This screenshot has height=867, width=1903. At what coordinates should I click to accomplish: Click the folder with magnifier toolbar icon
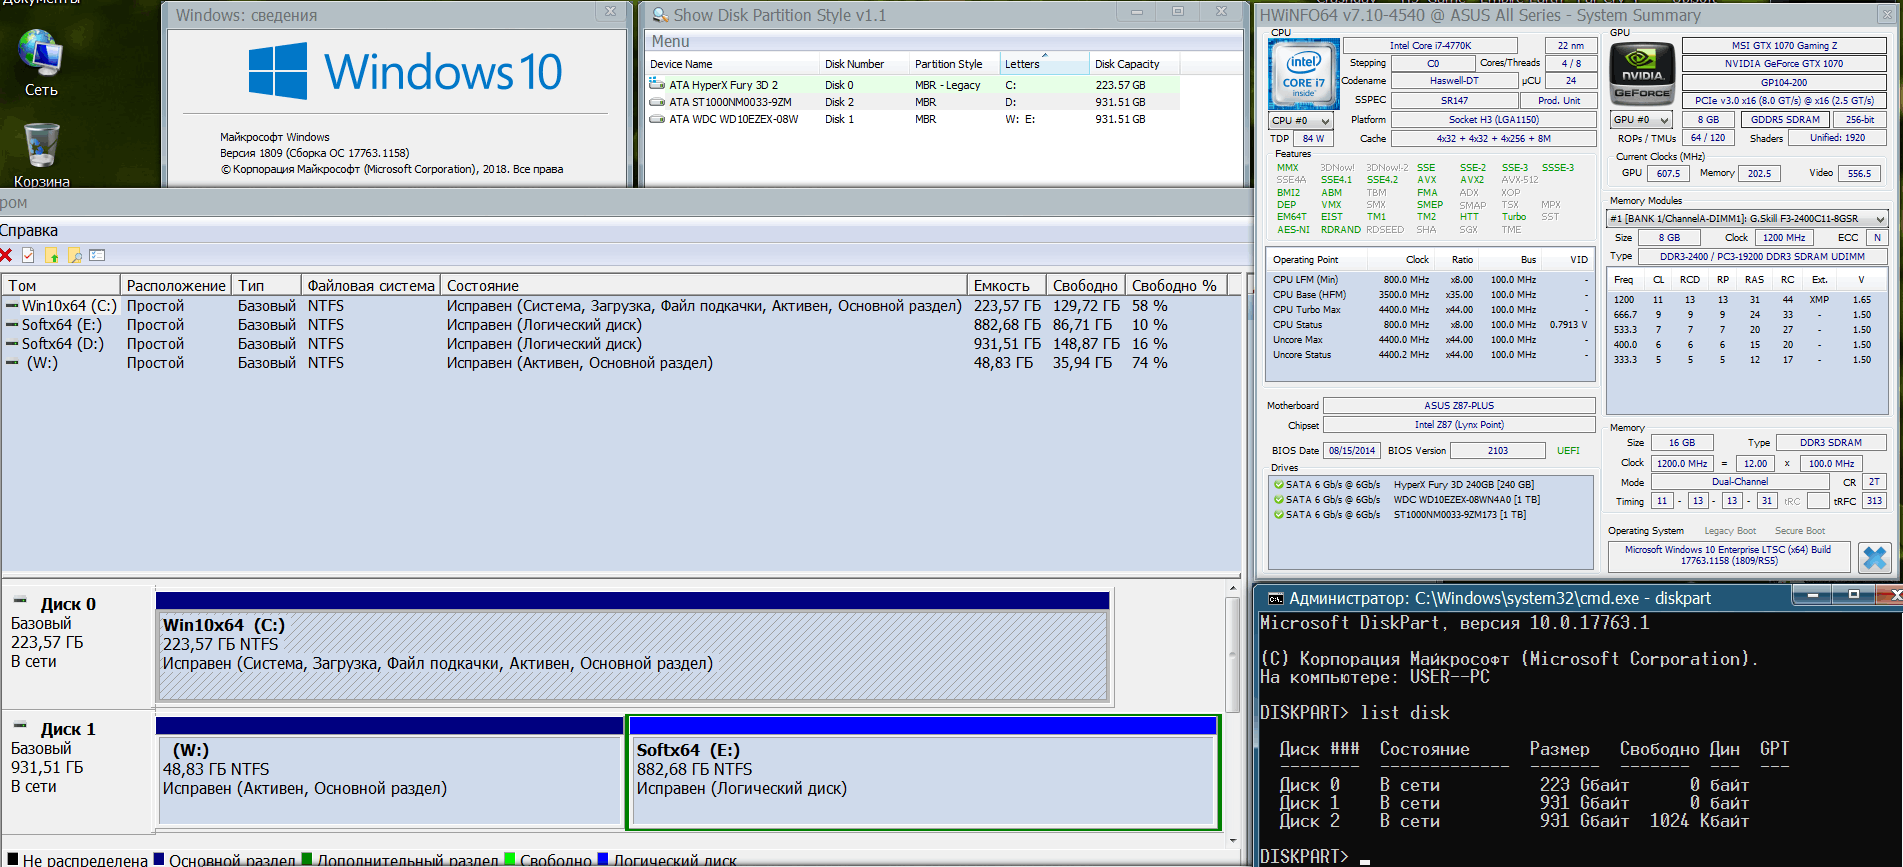[75, 256]
